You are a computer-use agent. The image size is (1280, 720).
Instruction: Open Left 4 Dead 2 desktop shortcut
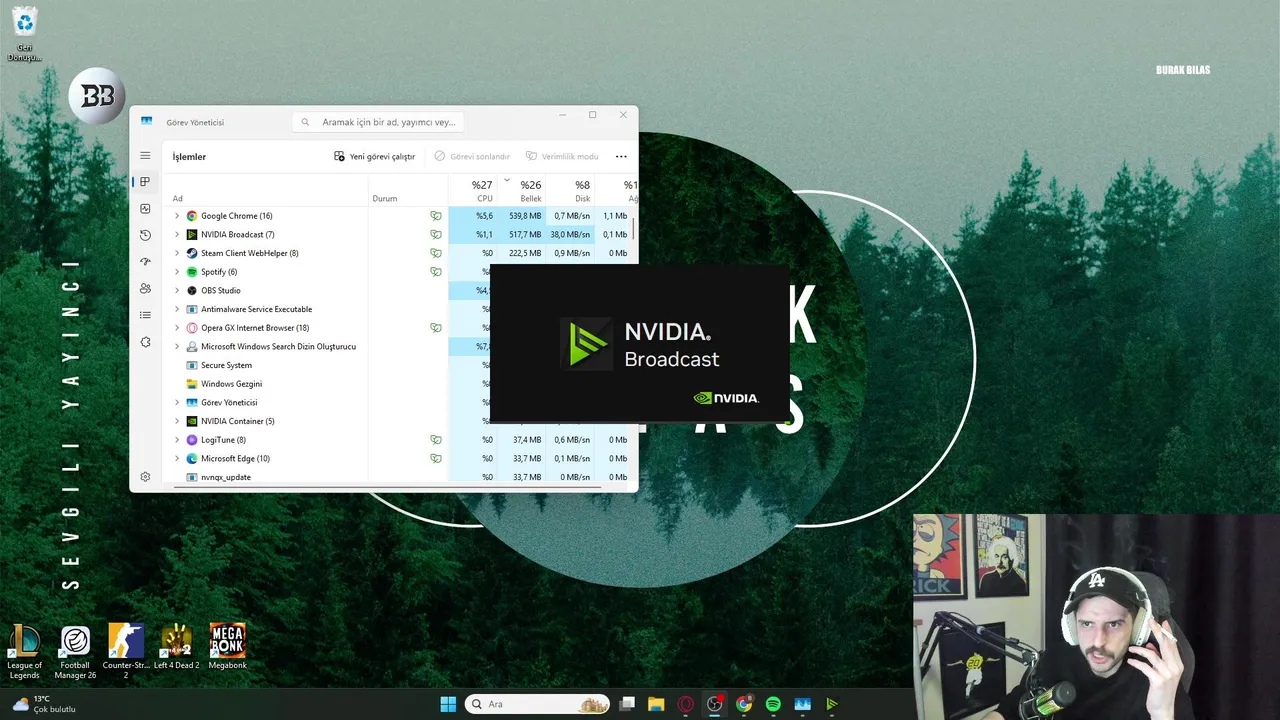[x=176, y=647]
